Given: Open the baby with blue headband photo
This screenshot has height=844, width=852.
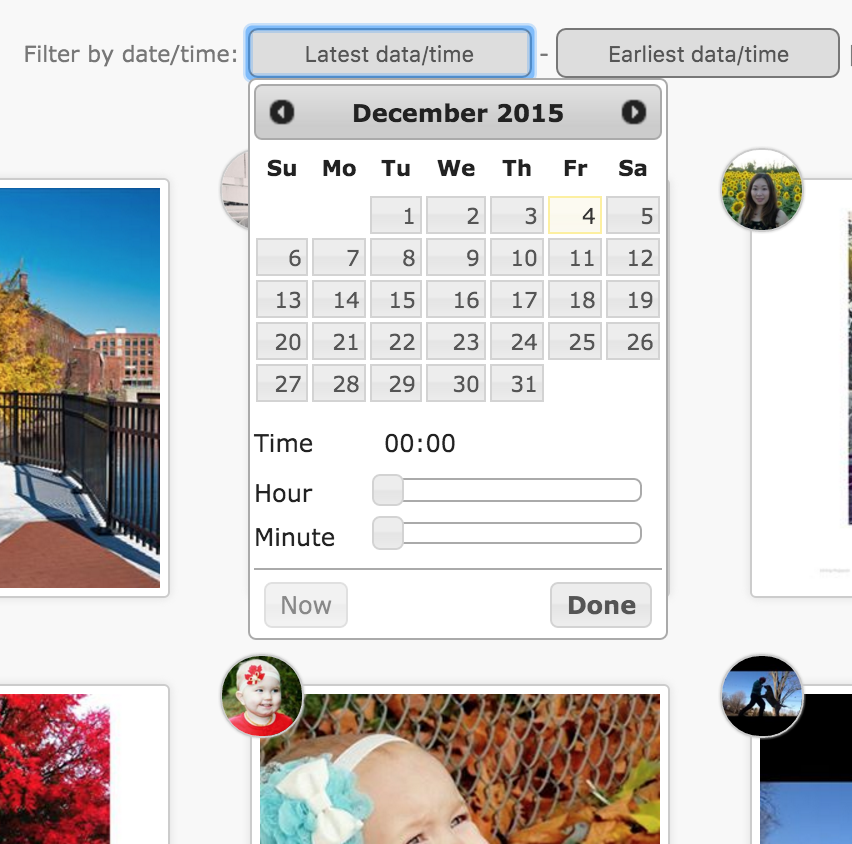Looking at the screenshot, I should (x=458, y=770).
